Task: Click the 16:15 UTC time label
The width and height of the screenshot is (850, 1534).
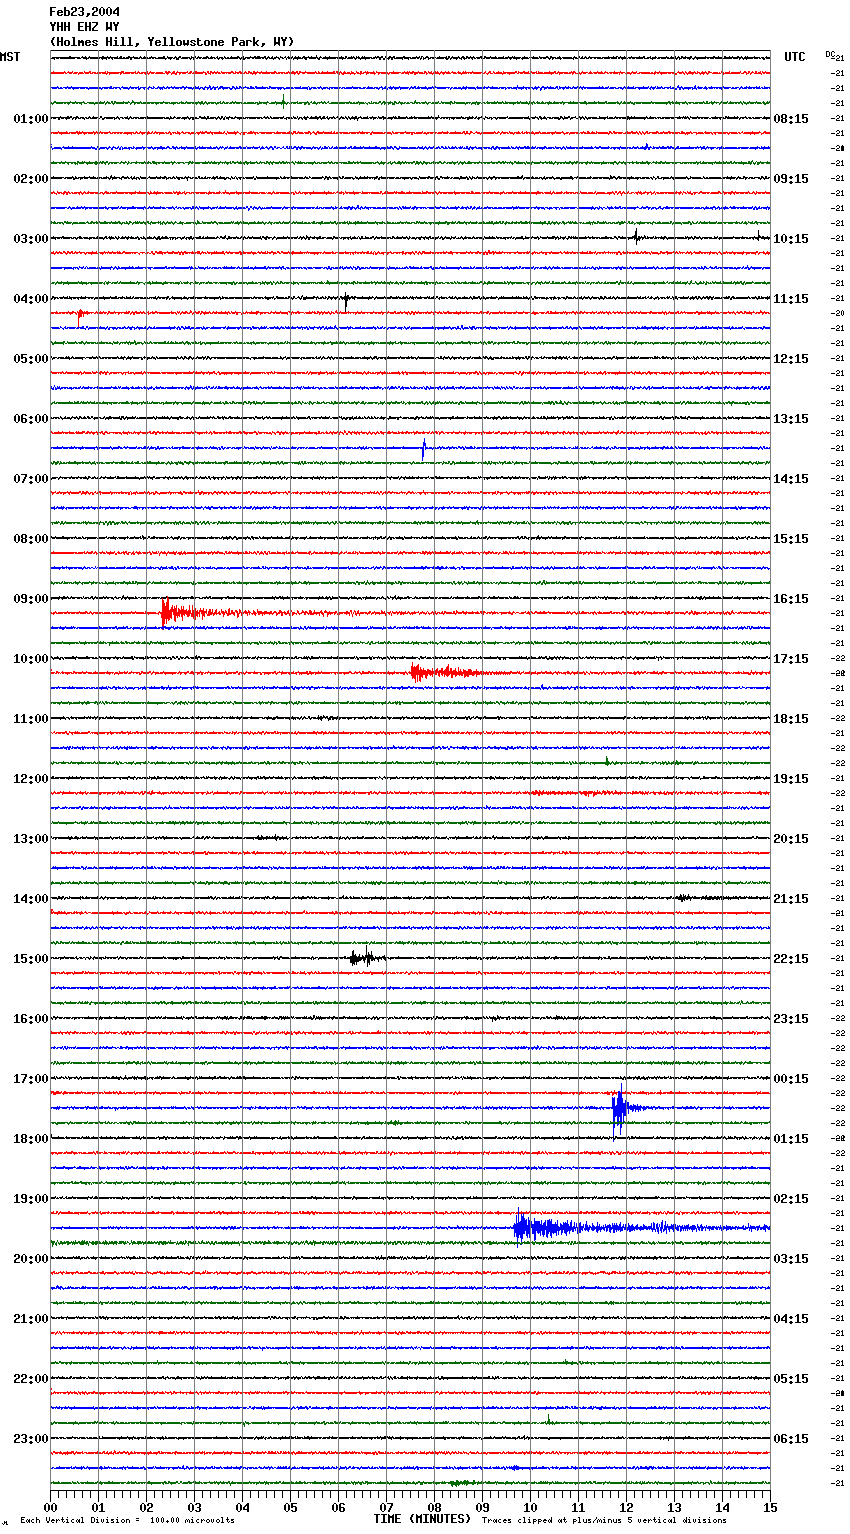Action: point(791,599)
